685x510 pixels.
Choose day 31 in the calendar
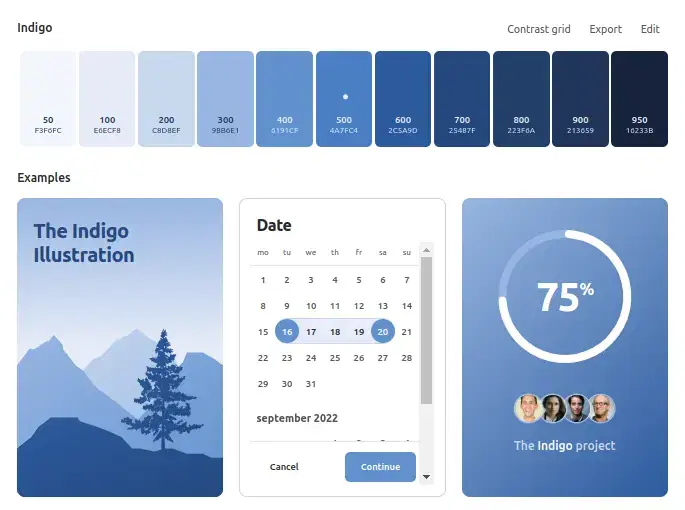311,384
